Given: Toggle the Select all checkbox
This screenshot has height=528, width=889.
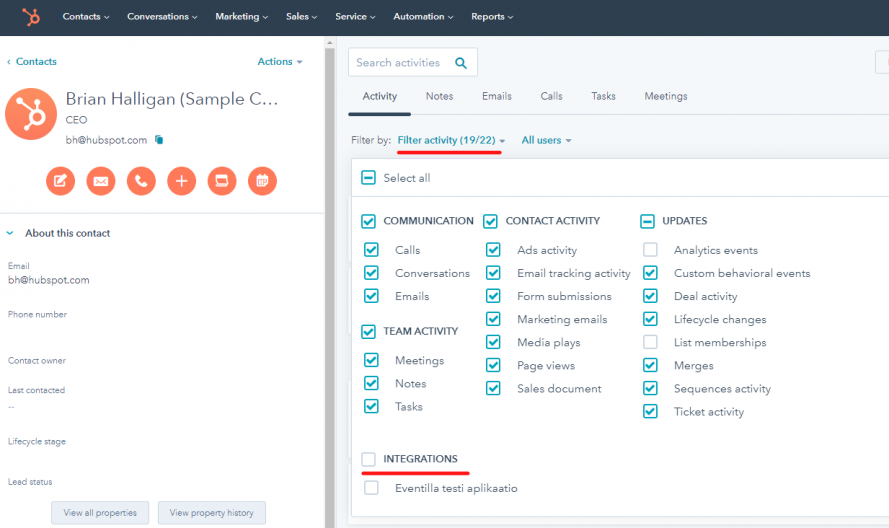Looking at the screenshot, I should tap(369, 178).
